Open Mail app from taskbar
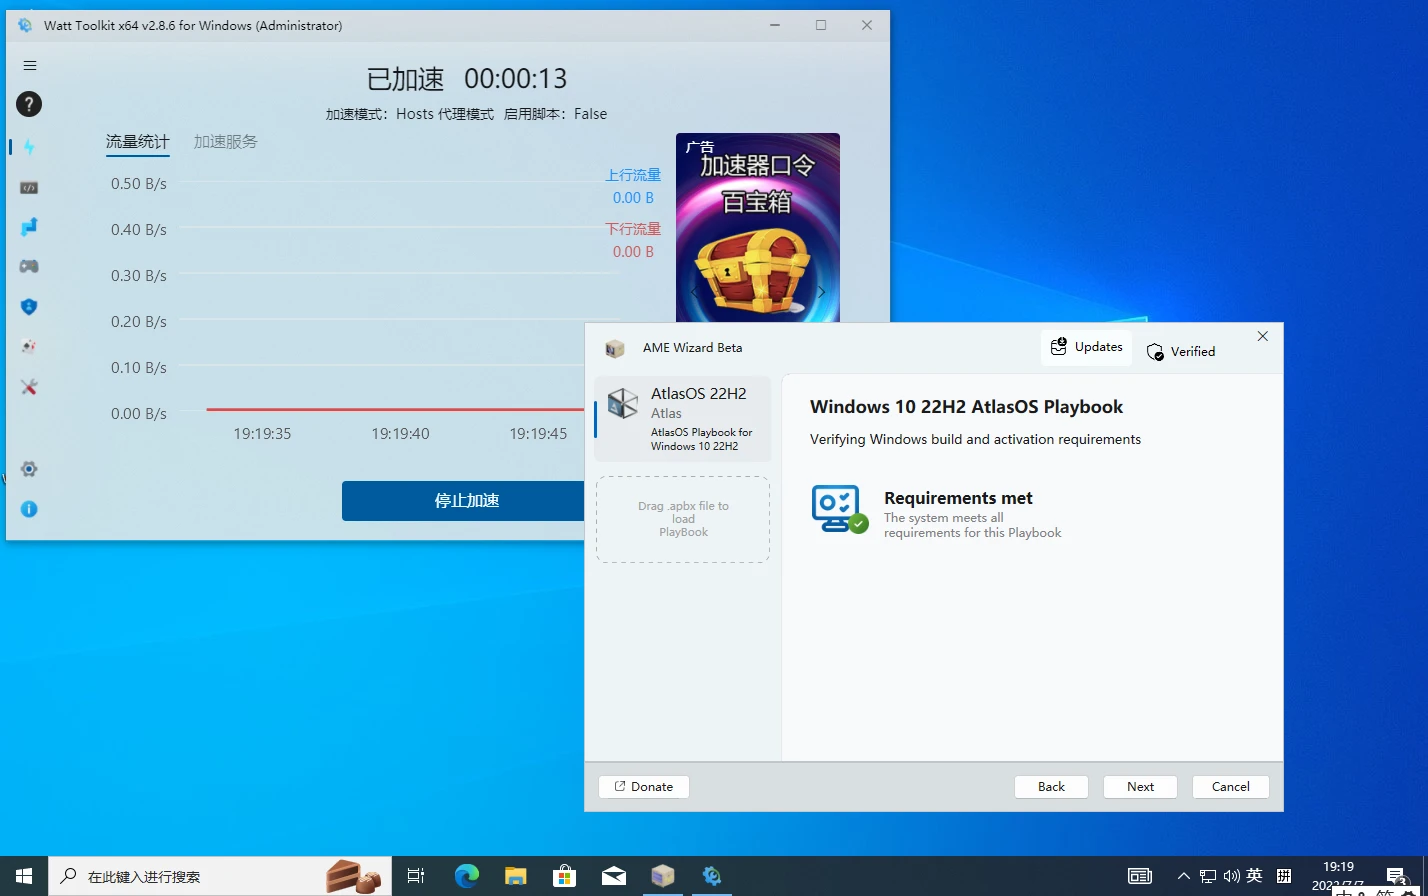Screen dimensions: 1428x896 pos(614,876)
